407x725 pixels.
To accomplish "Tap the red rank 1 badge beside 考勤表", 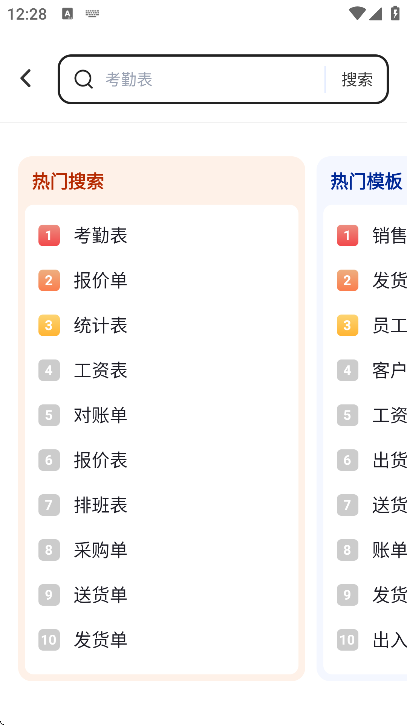I will tap(49, 235).
